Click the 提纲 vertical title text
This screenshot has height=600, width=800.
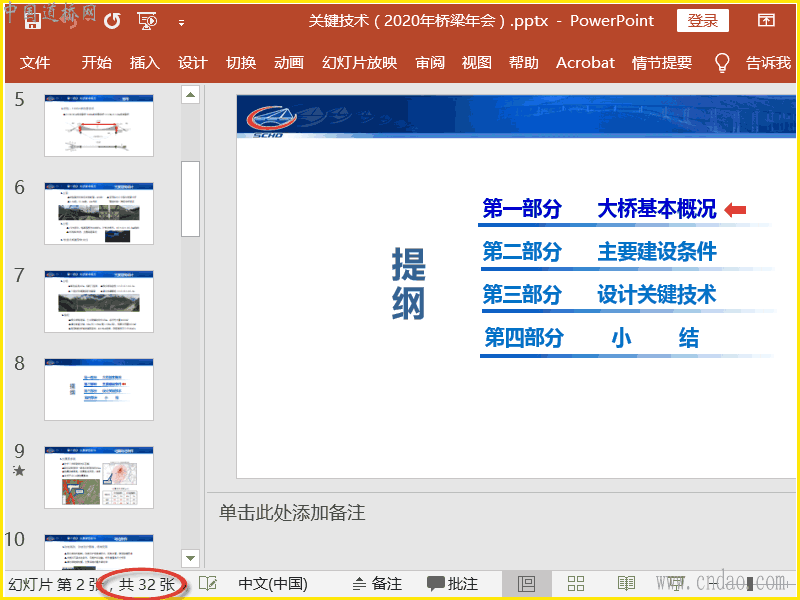click(408, 284)
